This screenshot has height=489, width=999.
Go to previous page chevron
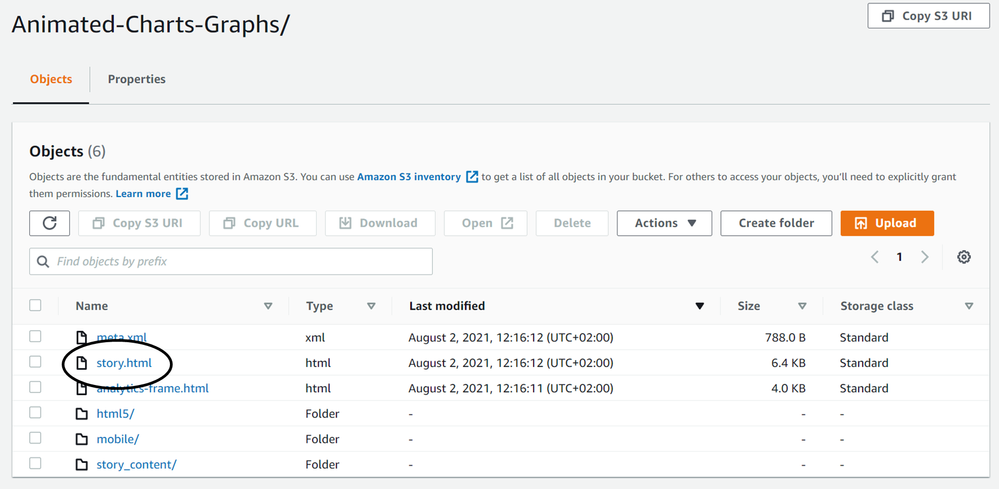coord(875,257)
